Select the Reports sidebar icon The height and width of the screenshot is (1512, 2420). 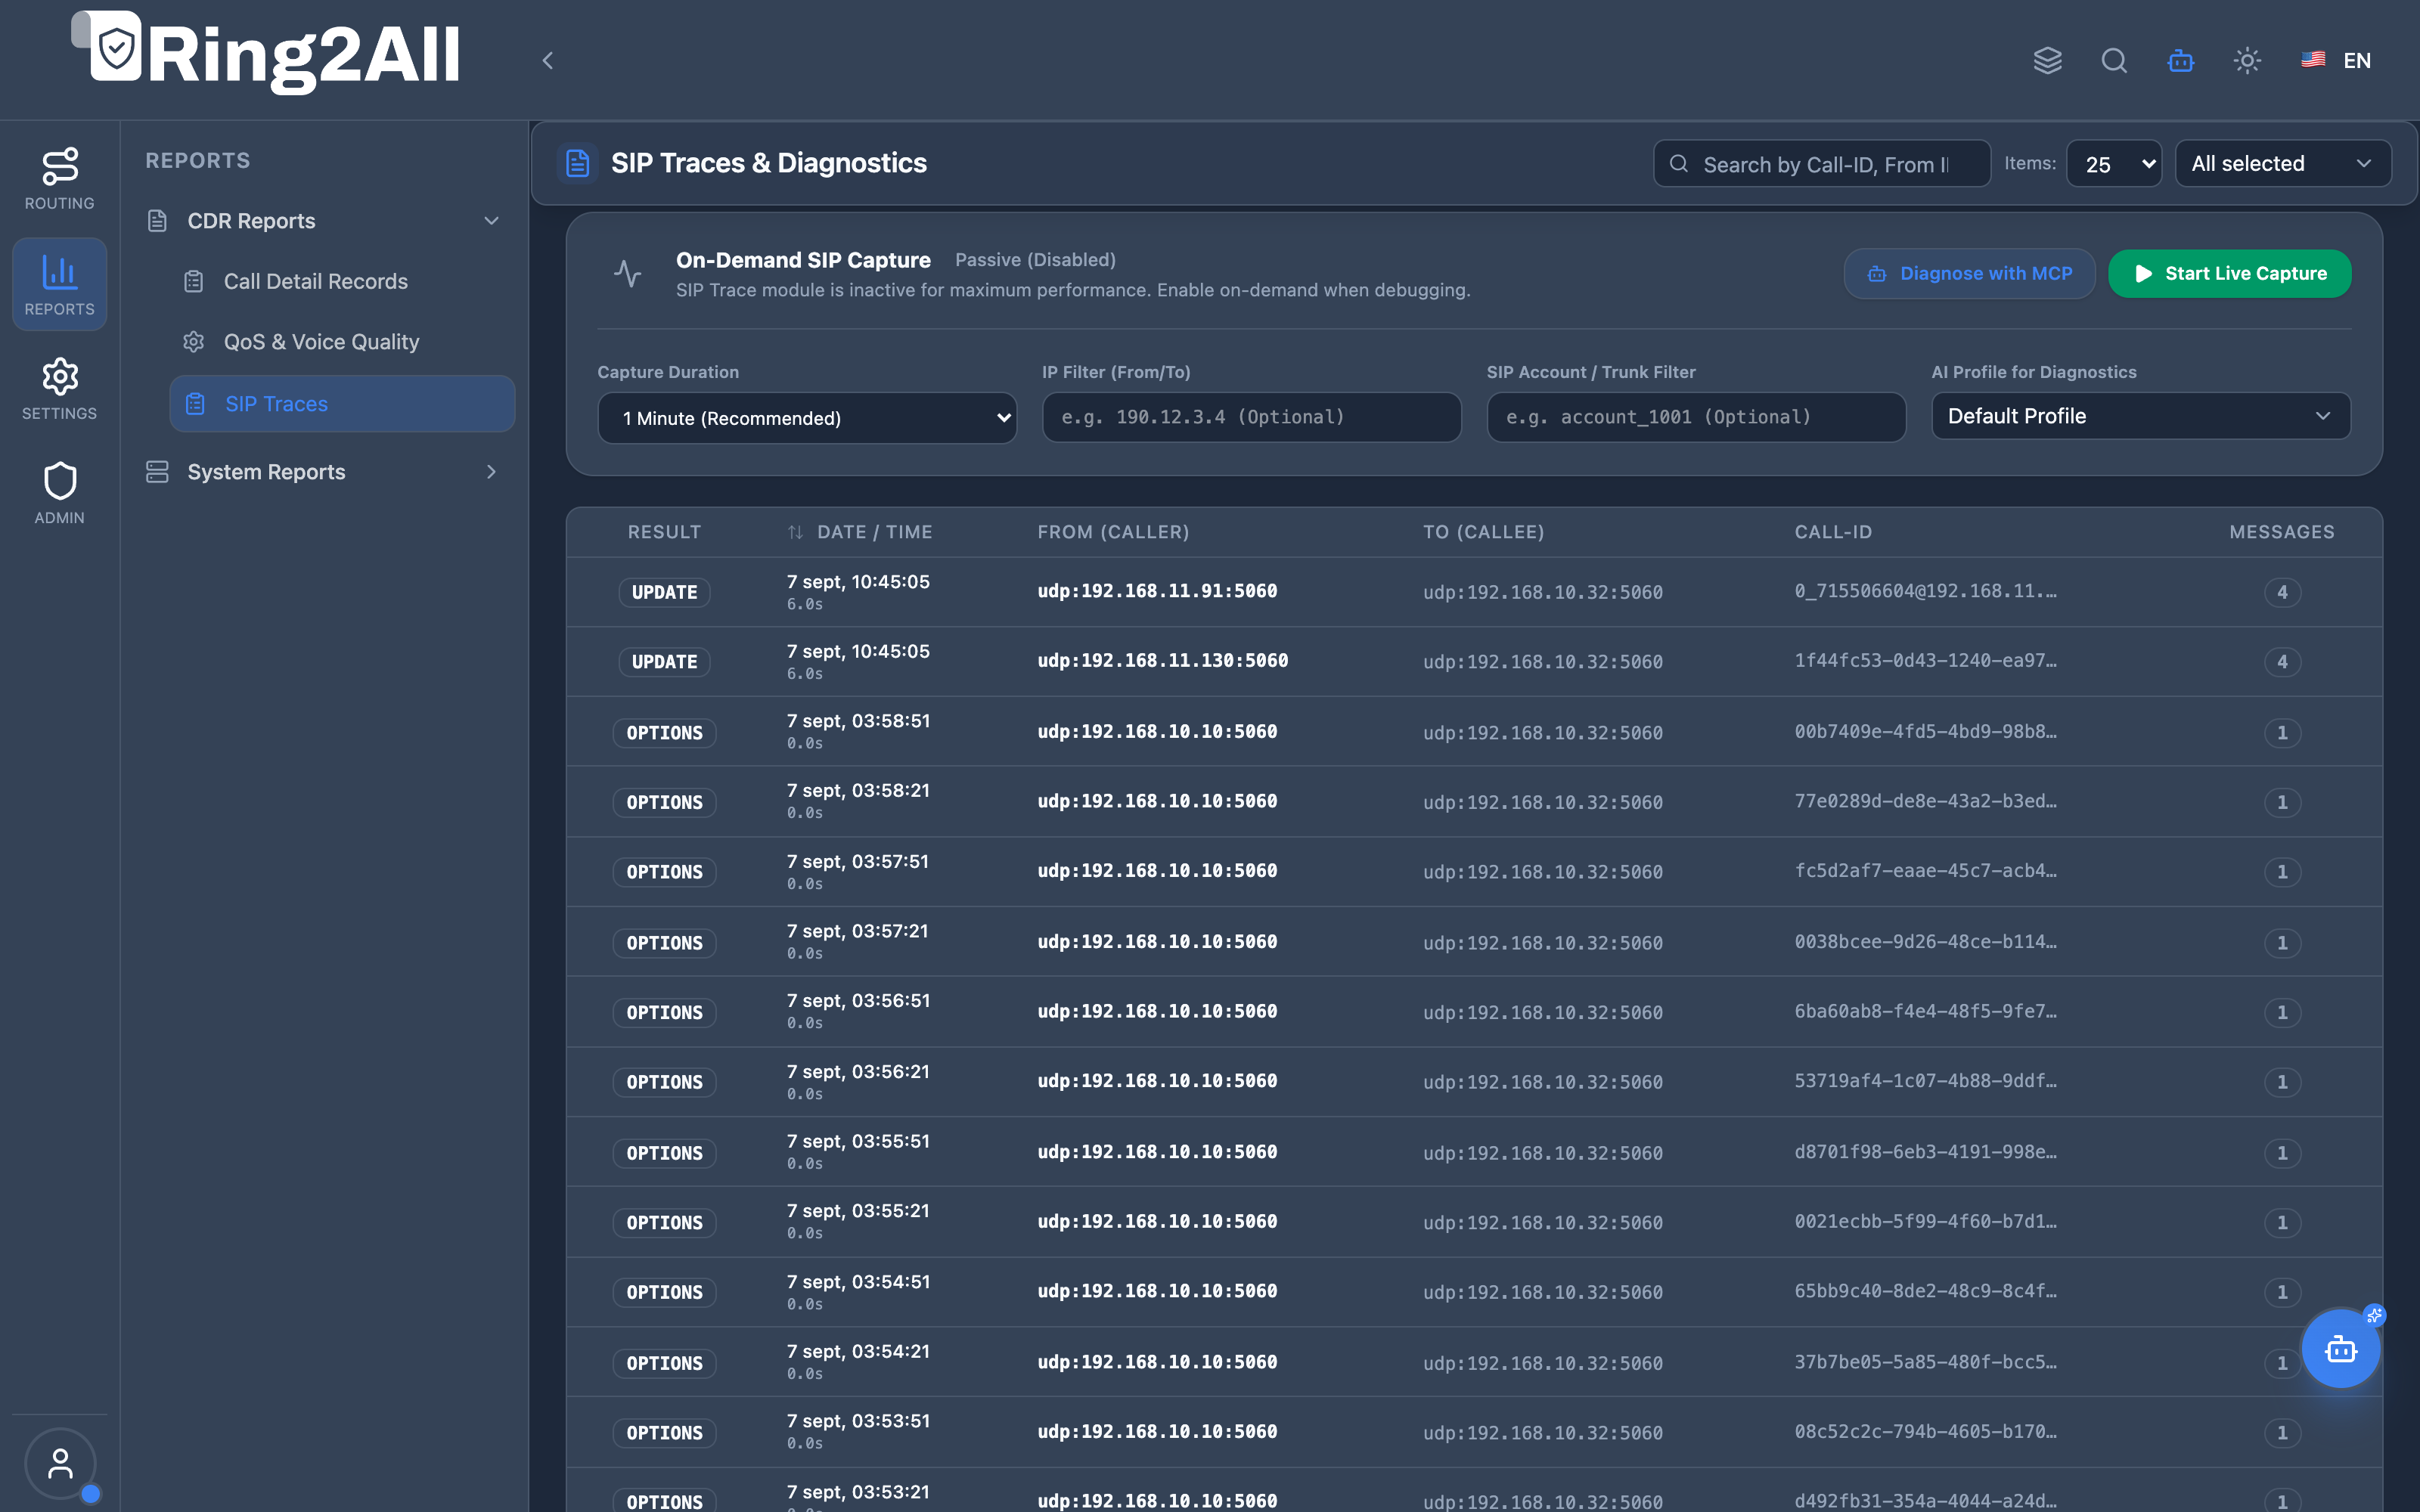pyautogui.click(x=60, y=284)
